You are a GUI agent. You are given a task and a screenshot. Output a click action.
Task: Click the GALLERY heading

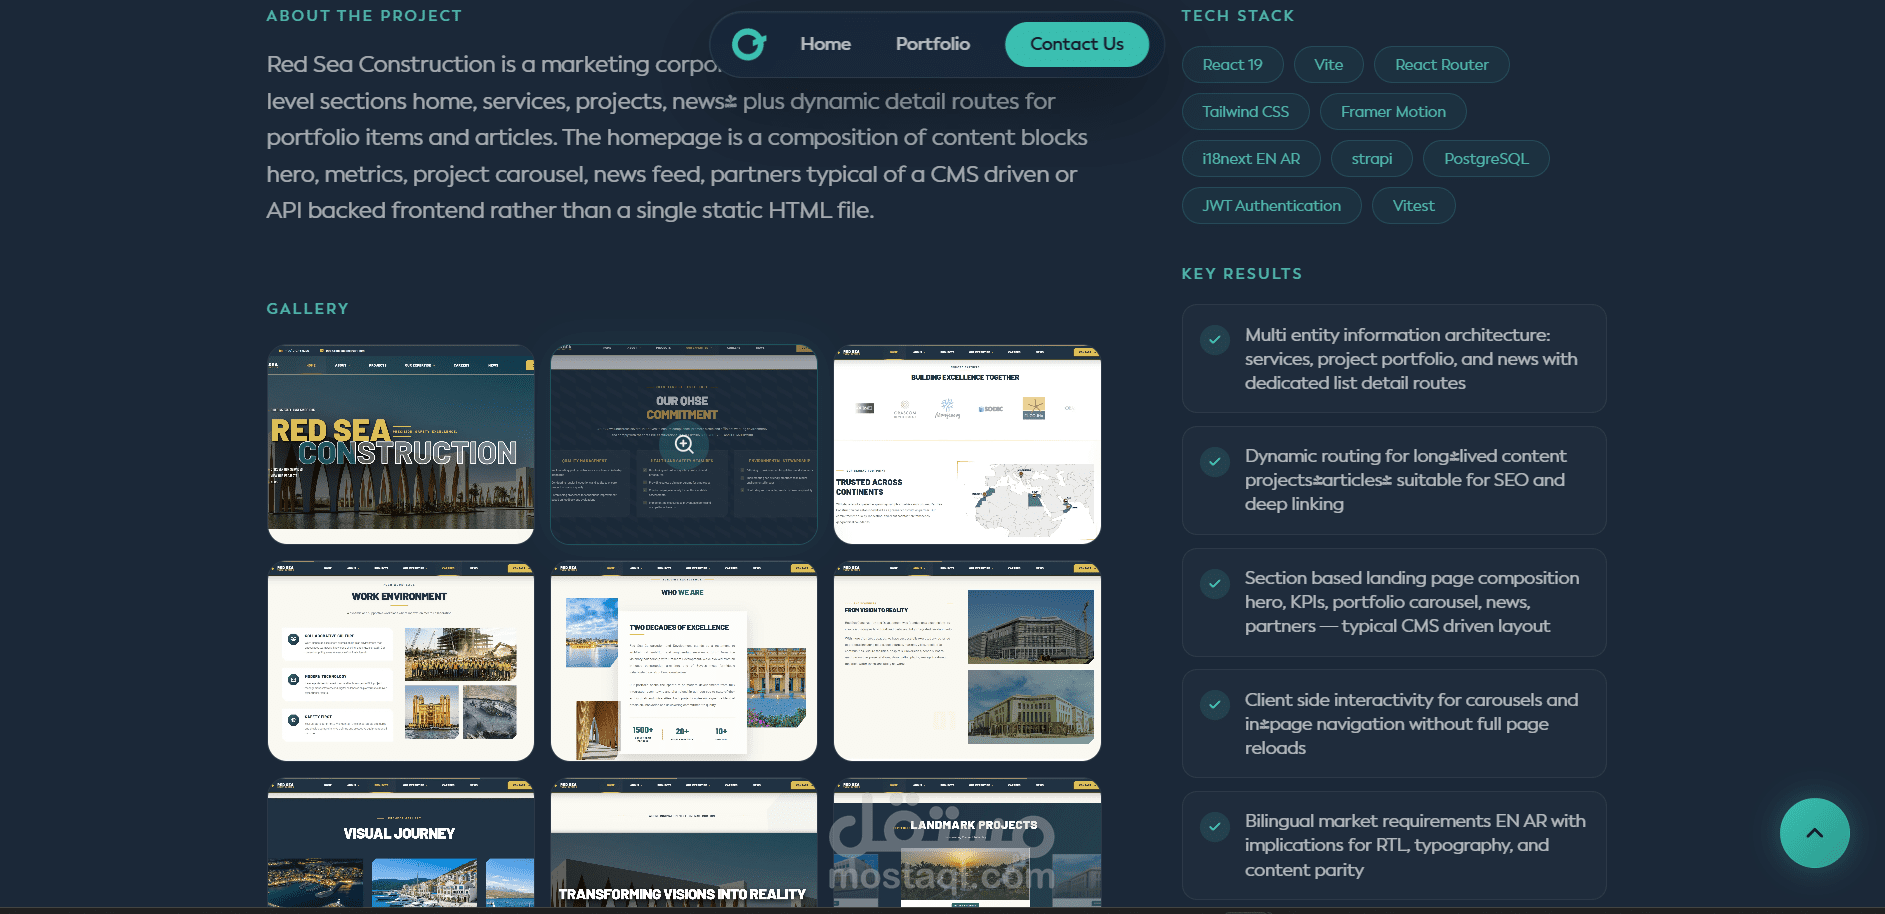click(x=307, y=309)
